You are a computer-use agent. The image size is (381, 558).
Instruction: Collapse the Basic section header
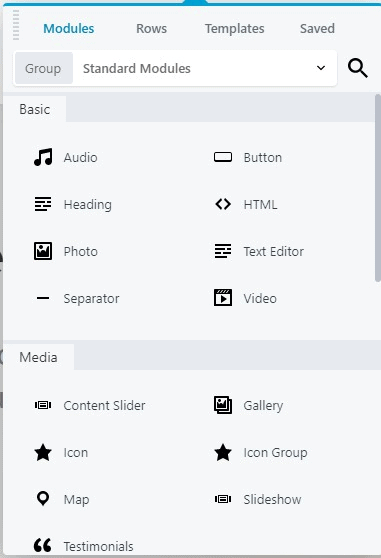(x=35, y=109)
